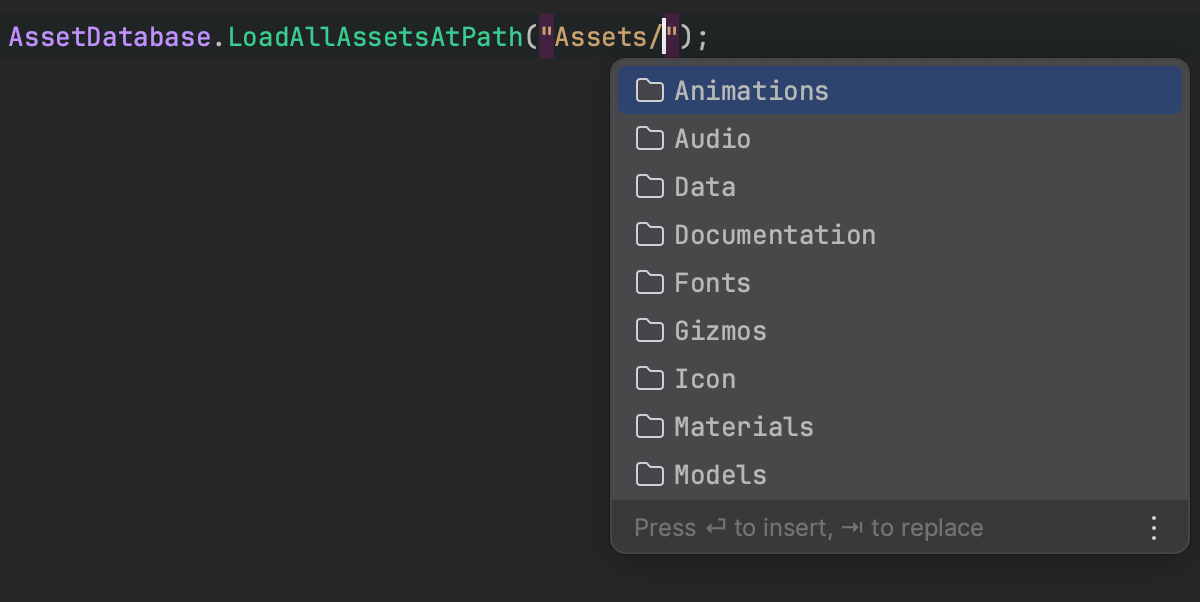The width and height of the screenshot is (1200, 602).
Task: Click the Icon folder's icon
Action: click(650, 379)
